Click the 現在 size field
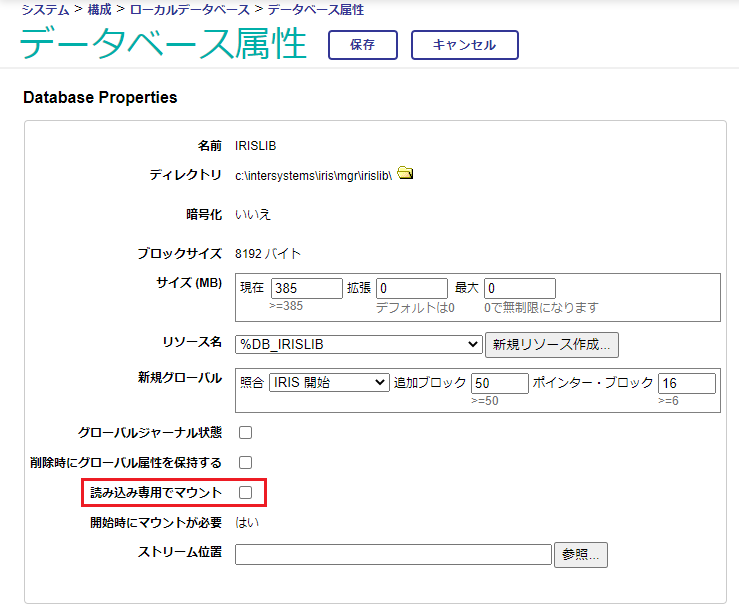 click(x=306, y=288)
